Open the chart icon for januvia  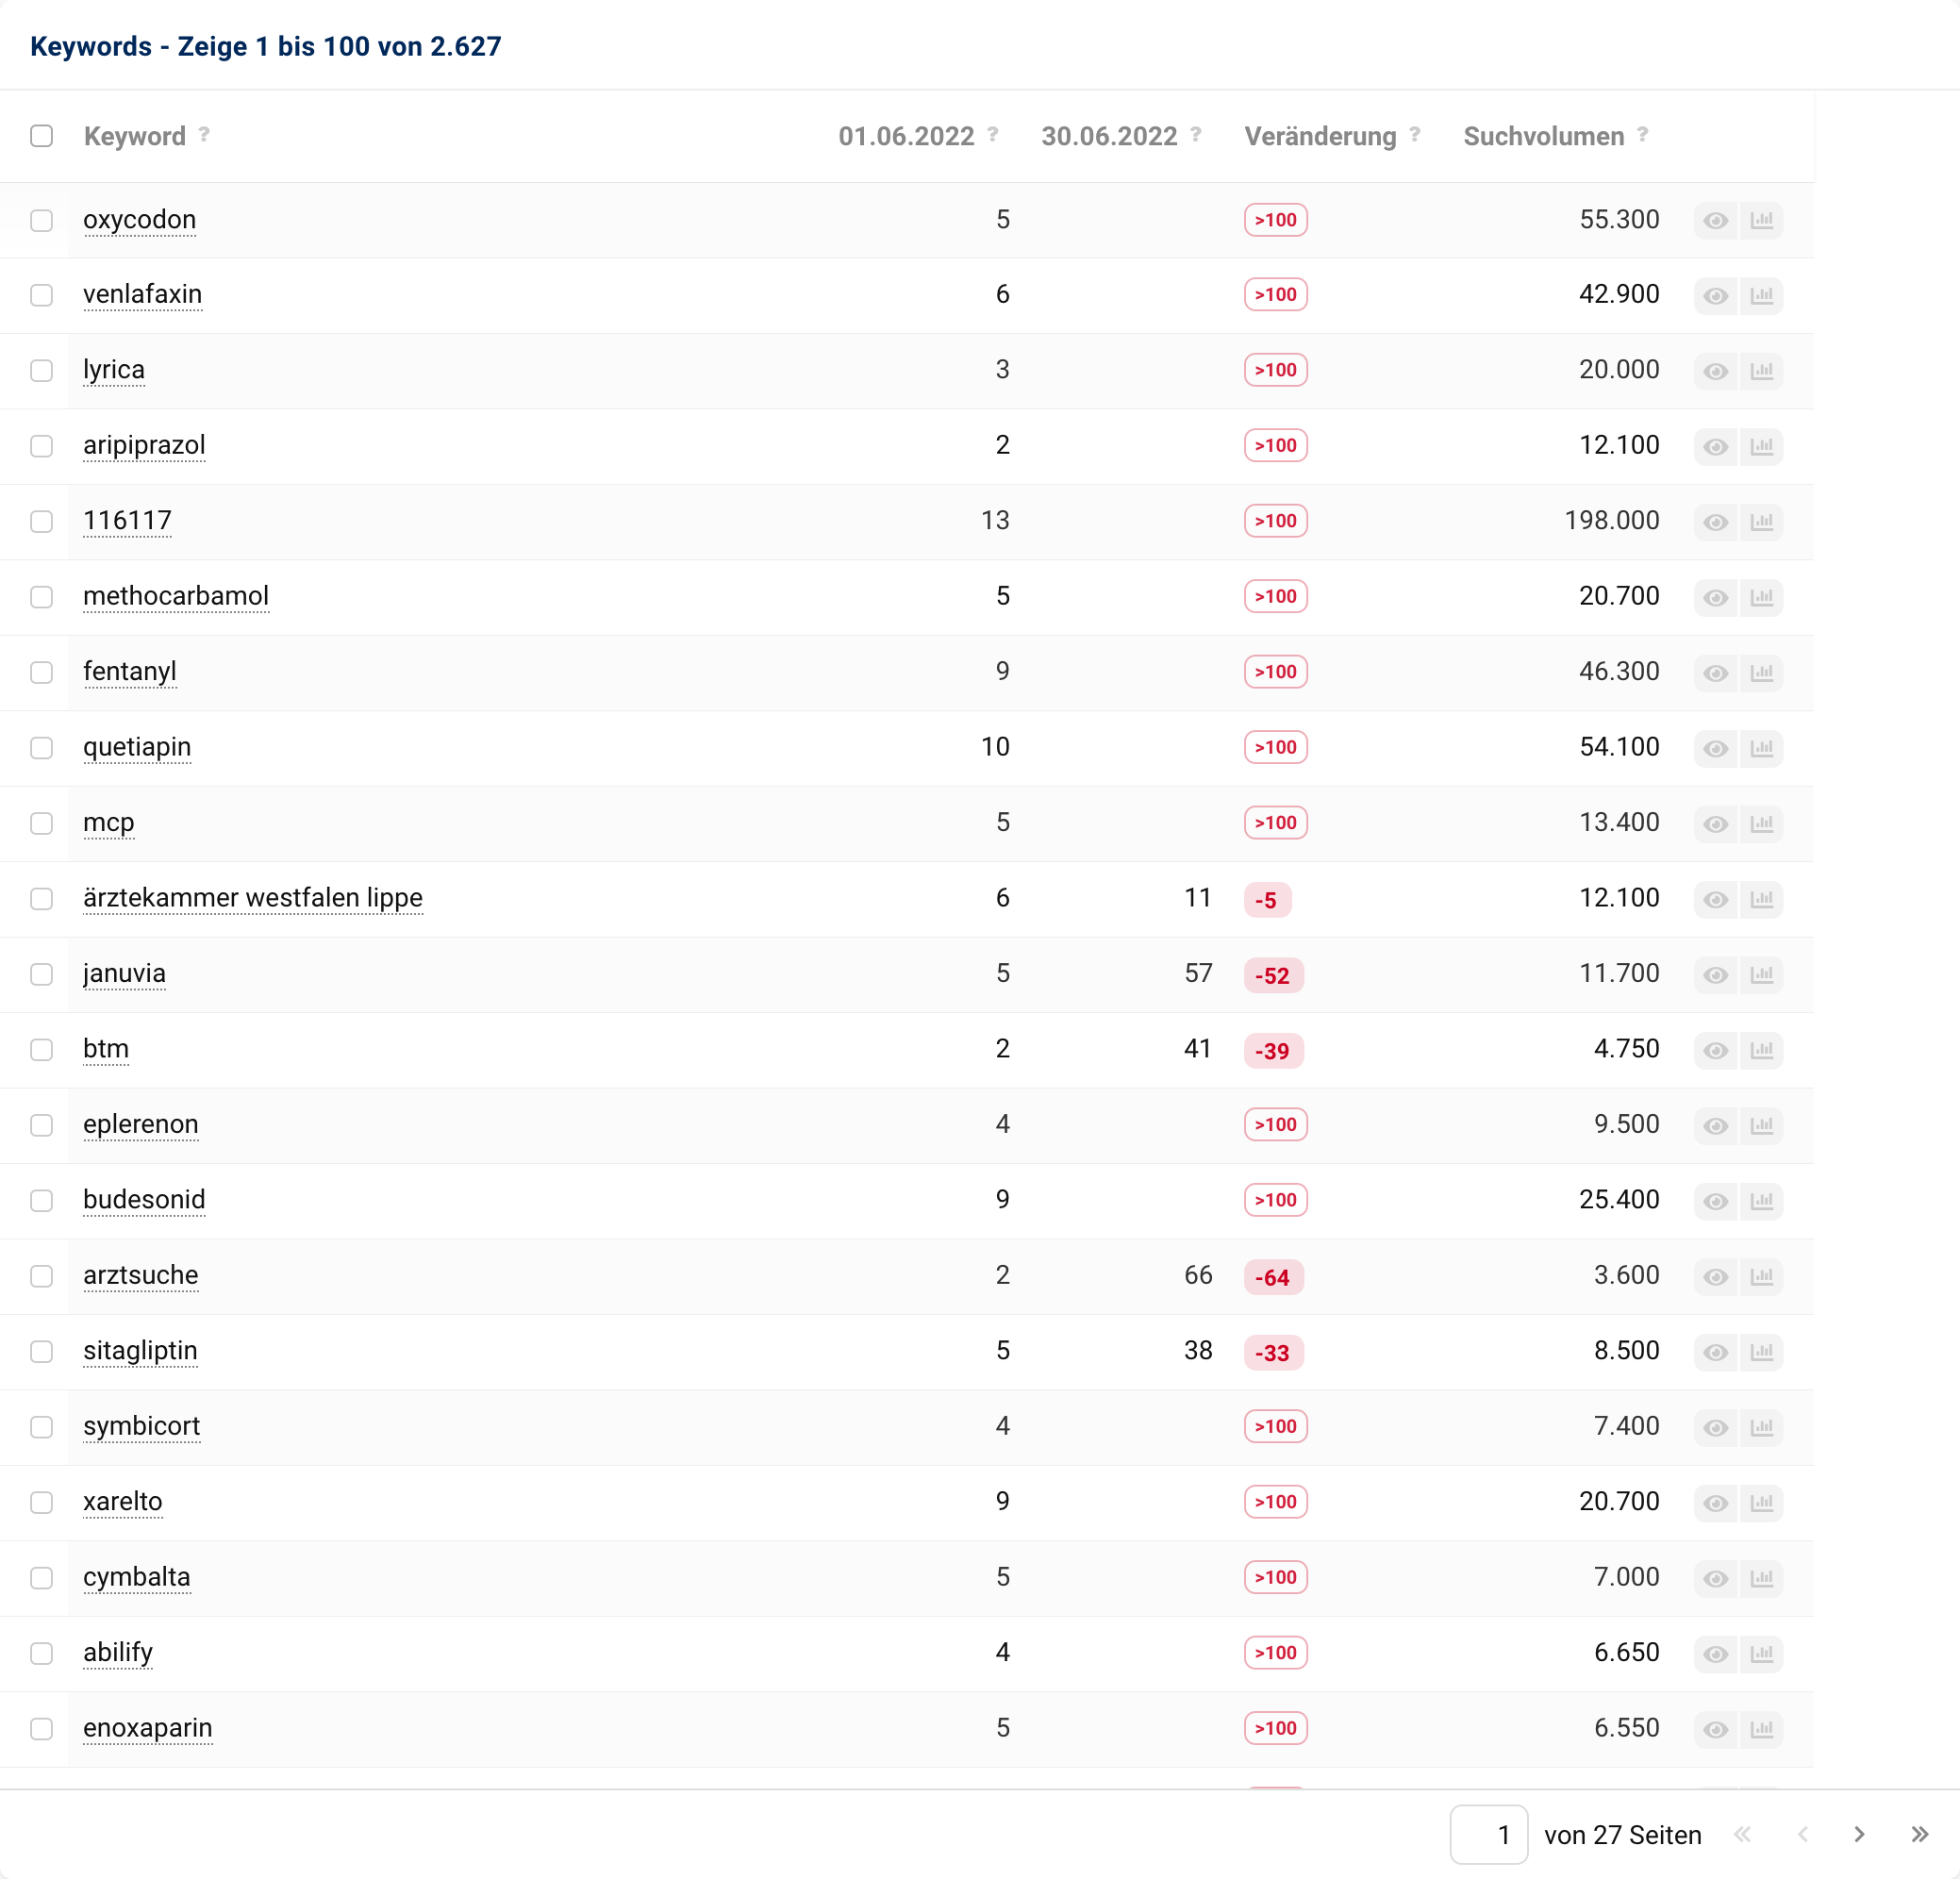coord(1762,975)
